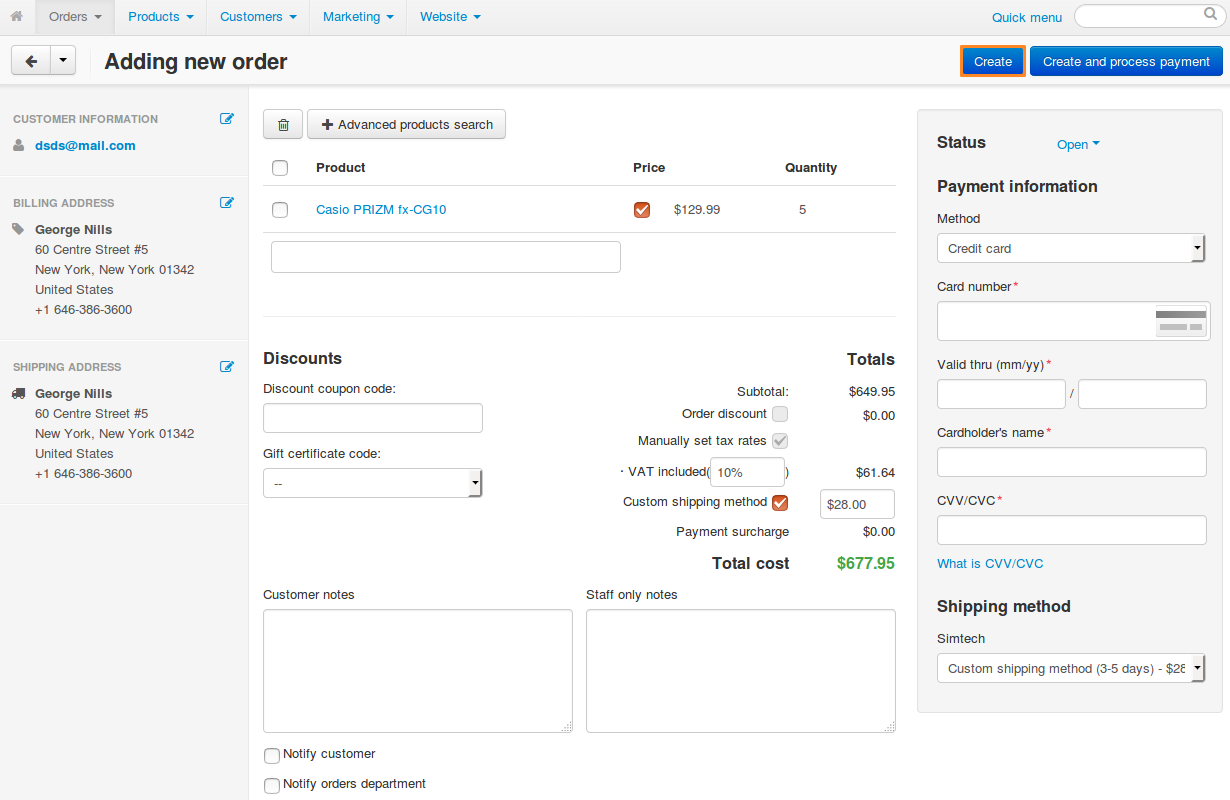
Task: Edit customer information via pencil icon
Action: point(227,118)
